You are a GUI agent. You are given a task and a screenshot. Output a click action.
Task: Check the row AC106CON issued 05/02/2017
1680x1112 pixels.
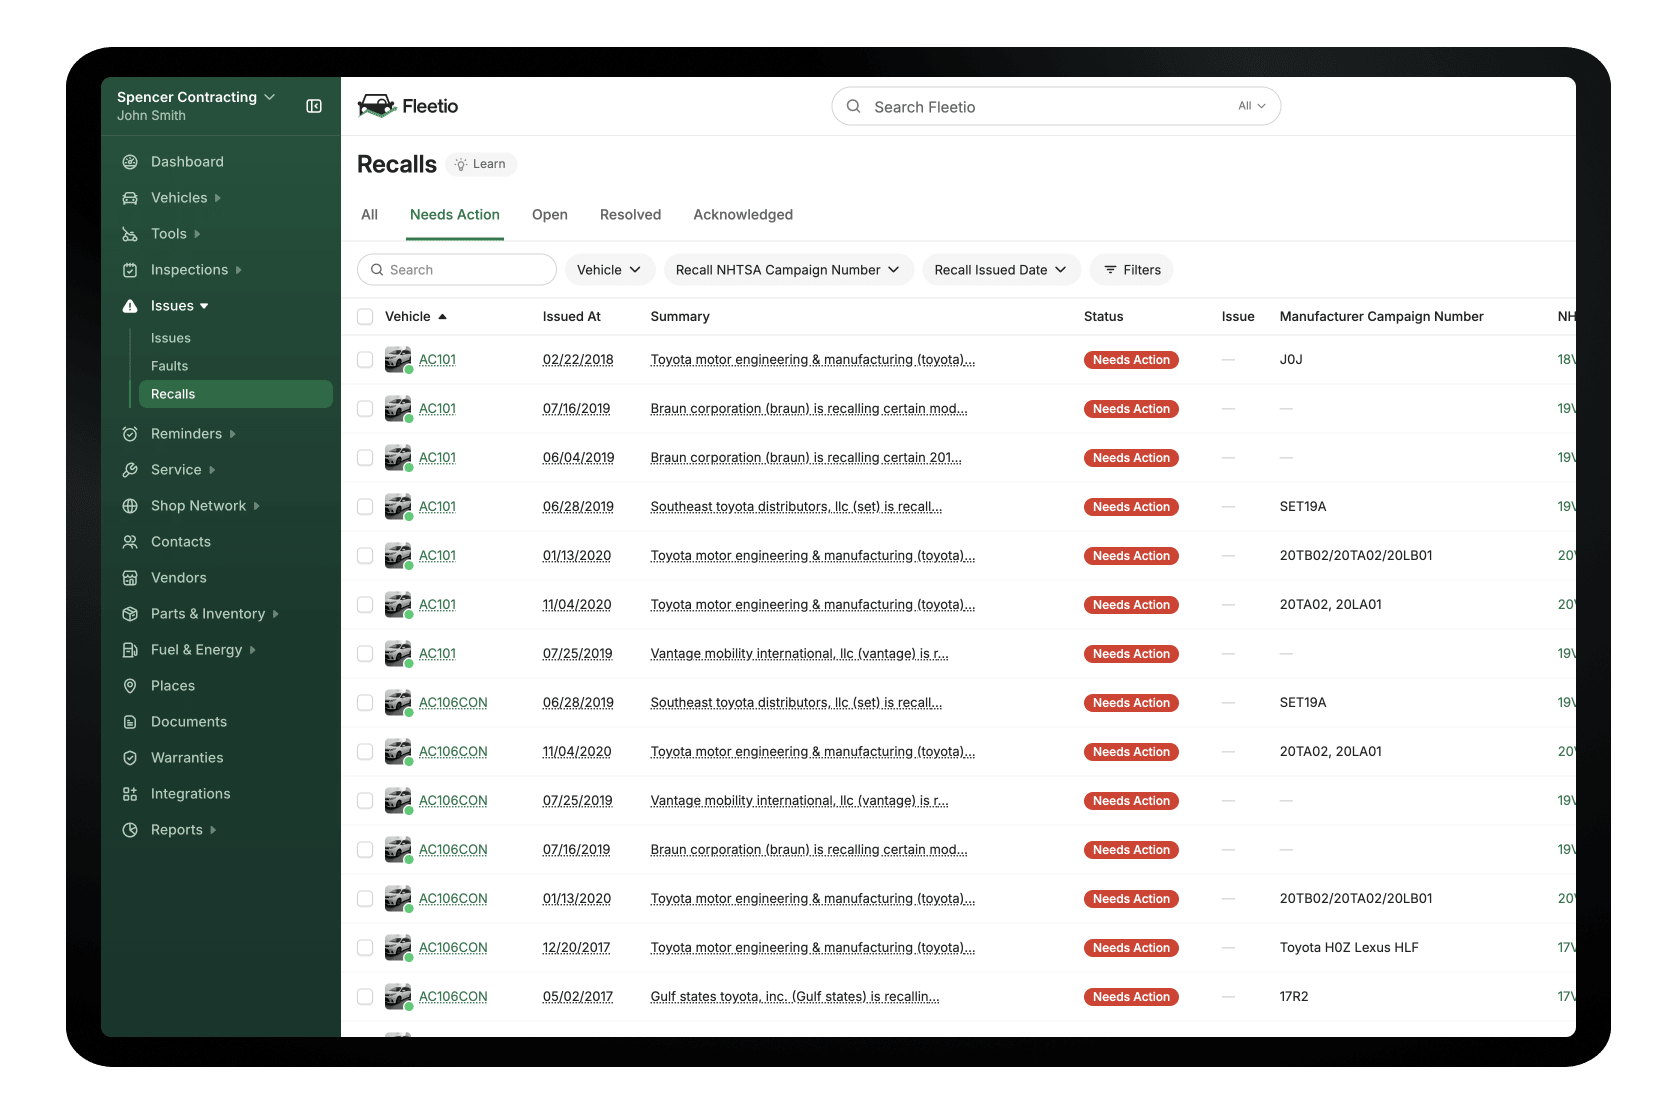click(365, 997)
